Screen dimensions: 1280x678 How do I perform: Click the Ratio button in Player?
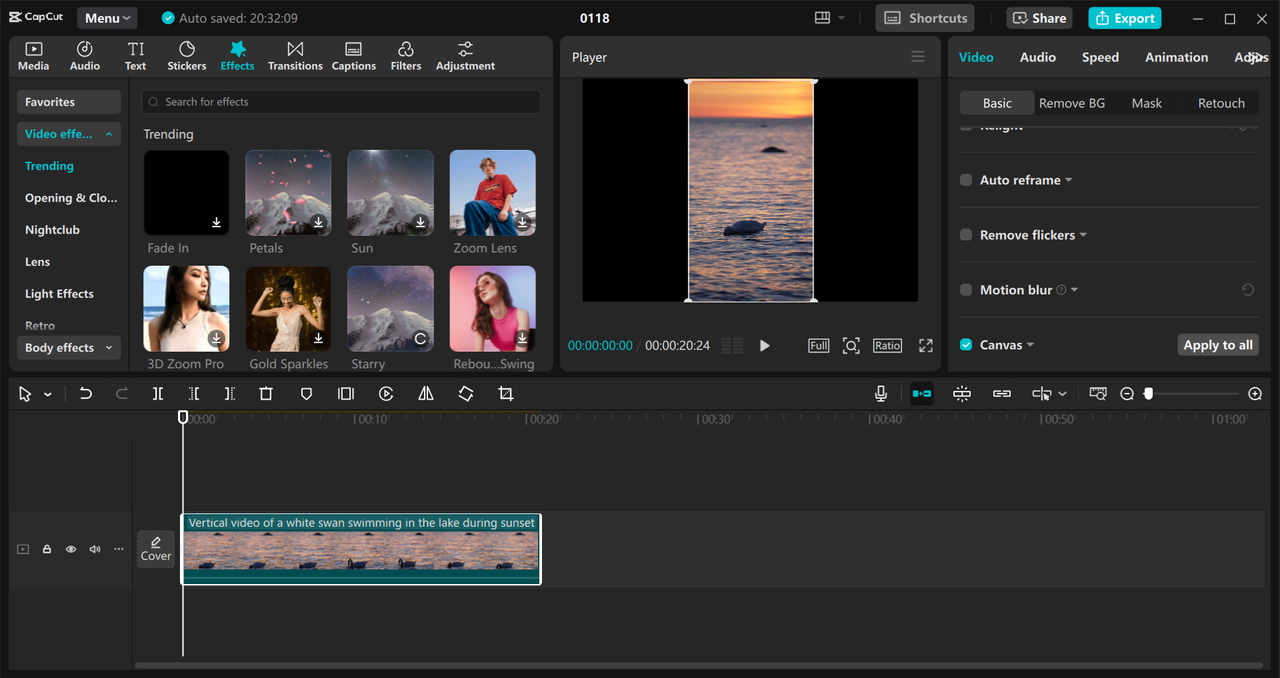point(887,345)
